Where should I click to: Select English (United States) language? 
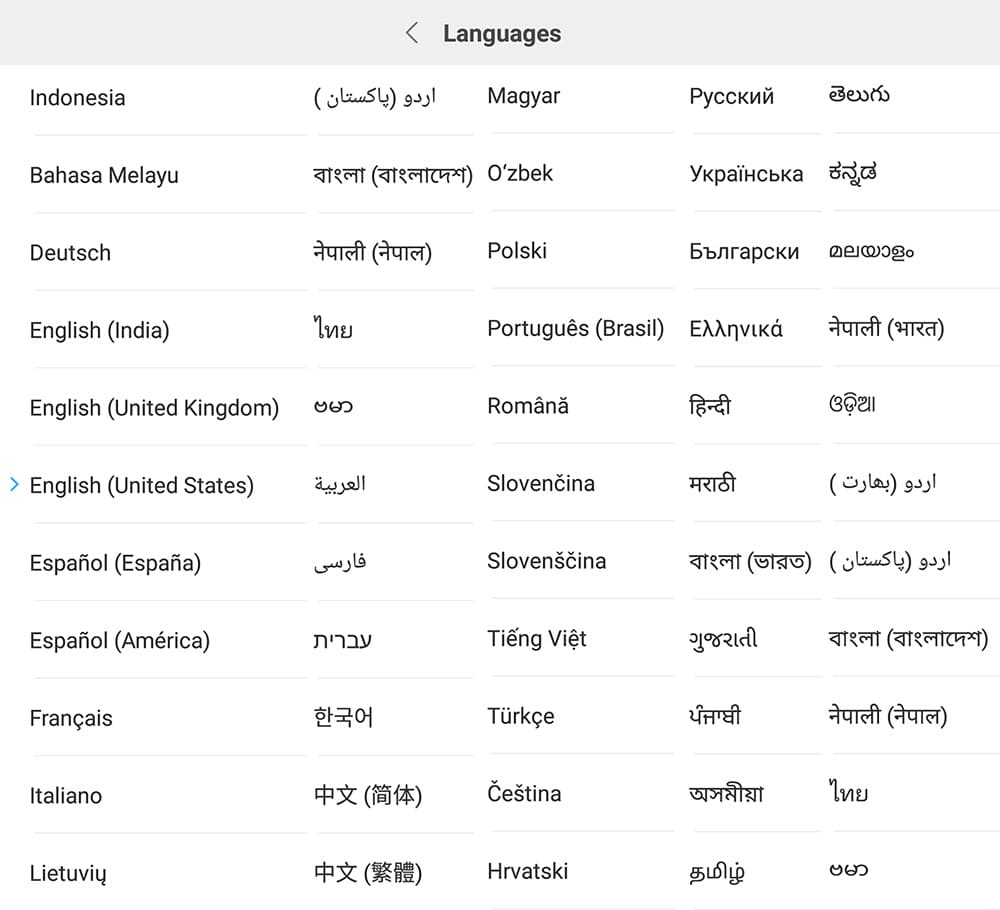point(142,485)
